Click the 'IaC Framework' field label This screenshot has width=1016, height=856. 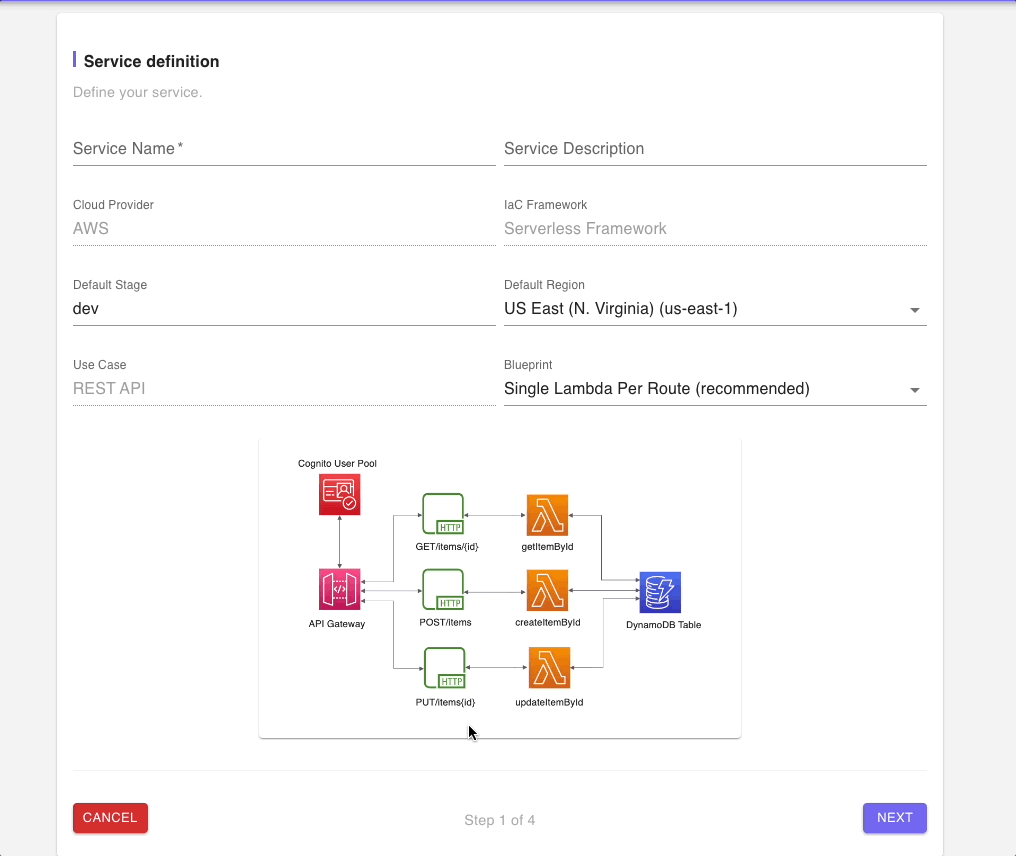tap(546, 205)
